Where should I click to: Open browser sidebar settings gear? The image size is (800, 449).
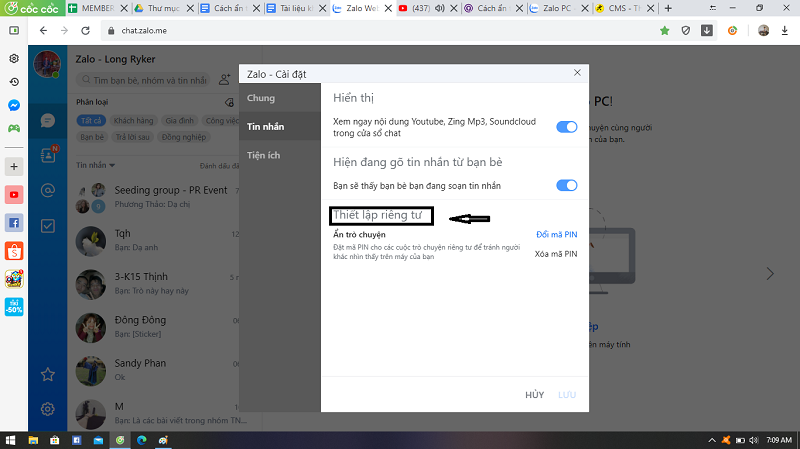[14, 59]
